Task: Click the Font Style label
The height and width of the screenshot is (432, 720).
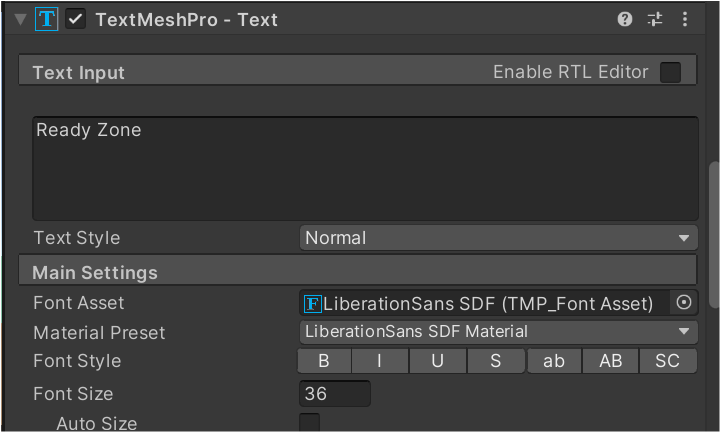Action: 77,361
